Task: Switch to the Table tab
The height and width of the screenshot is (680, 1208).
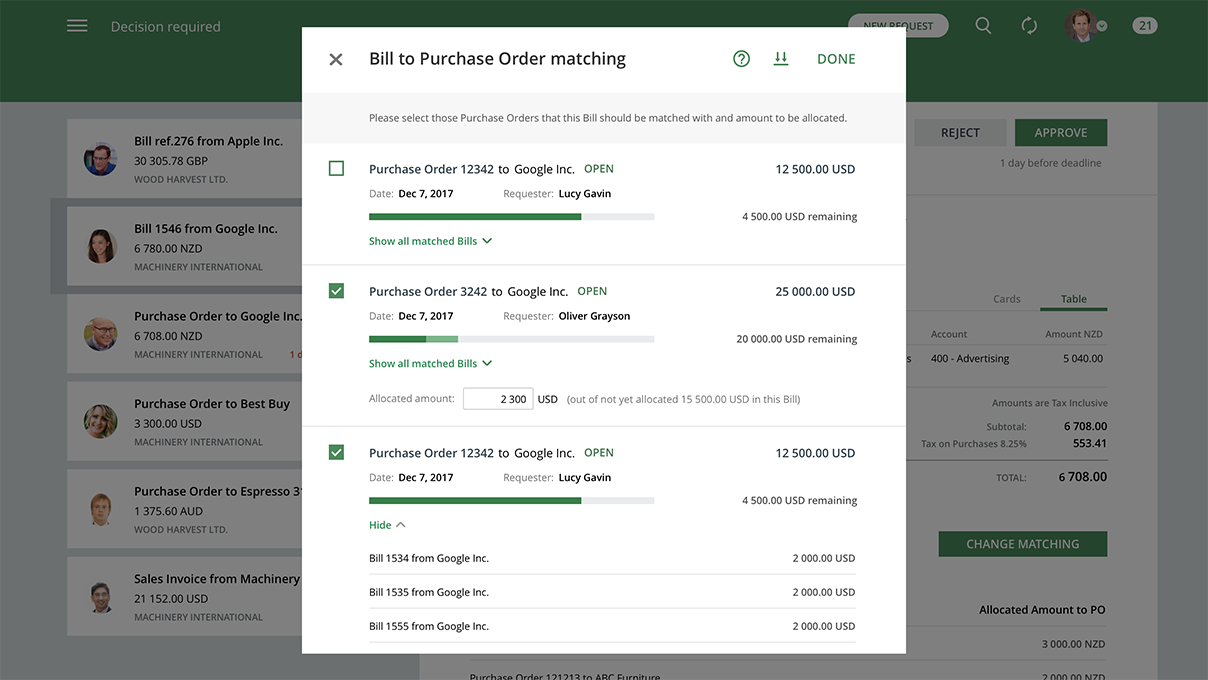Action: pyautogui.click(x=1073, y=298)
